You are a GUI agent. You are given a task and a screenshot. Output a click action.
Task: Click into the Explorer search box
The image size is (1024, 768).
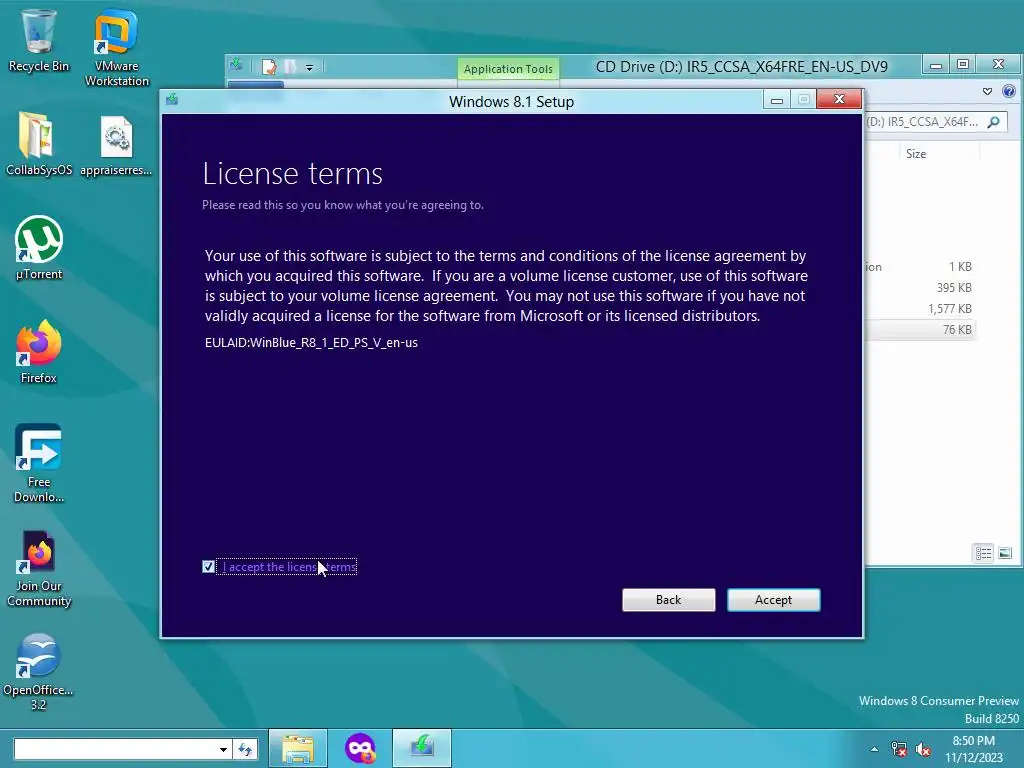[936, 121]
